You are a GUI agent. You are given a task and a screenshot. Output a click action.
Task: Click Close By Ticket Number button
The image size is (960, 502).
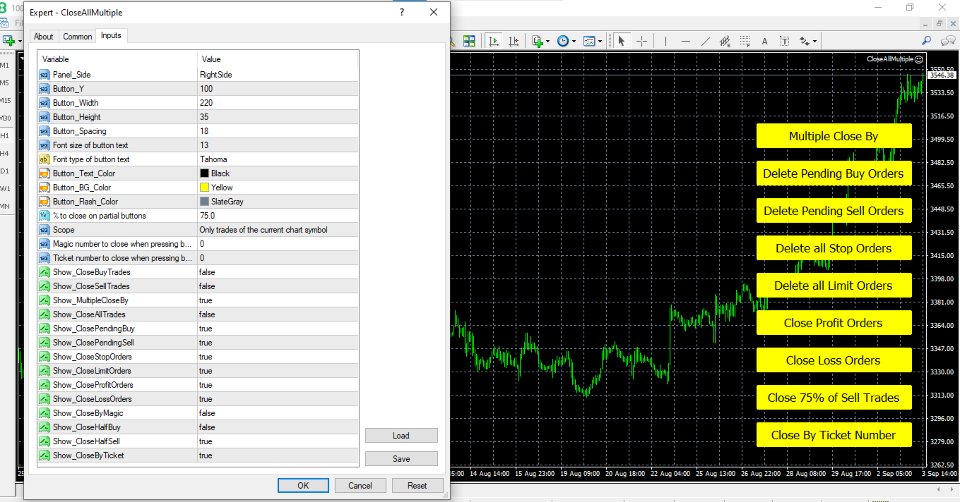[x=833, y=435]
